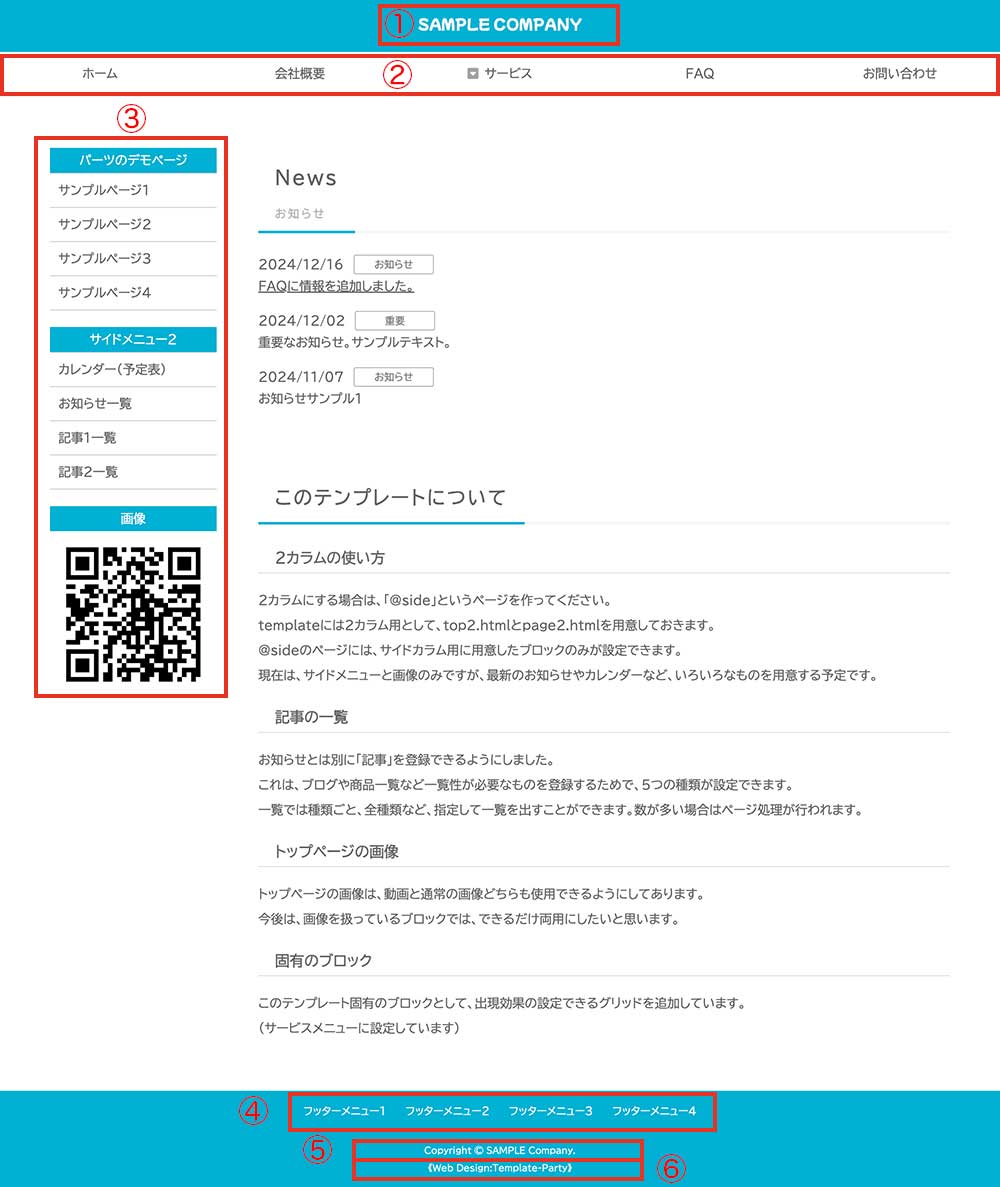The width and height of the screenshot is (1000, 1187).
Task: Expand the サービス dropdown arrow icon
Action: coord(473,73)
